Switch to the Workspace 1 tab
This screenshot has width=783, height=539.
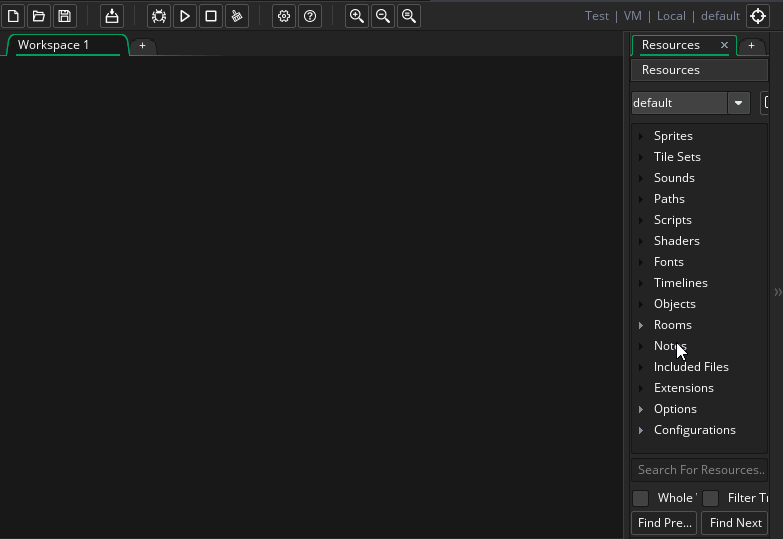click(67, 45)
